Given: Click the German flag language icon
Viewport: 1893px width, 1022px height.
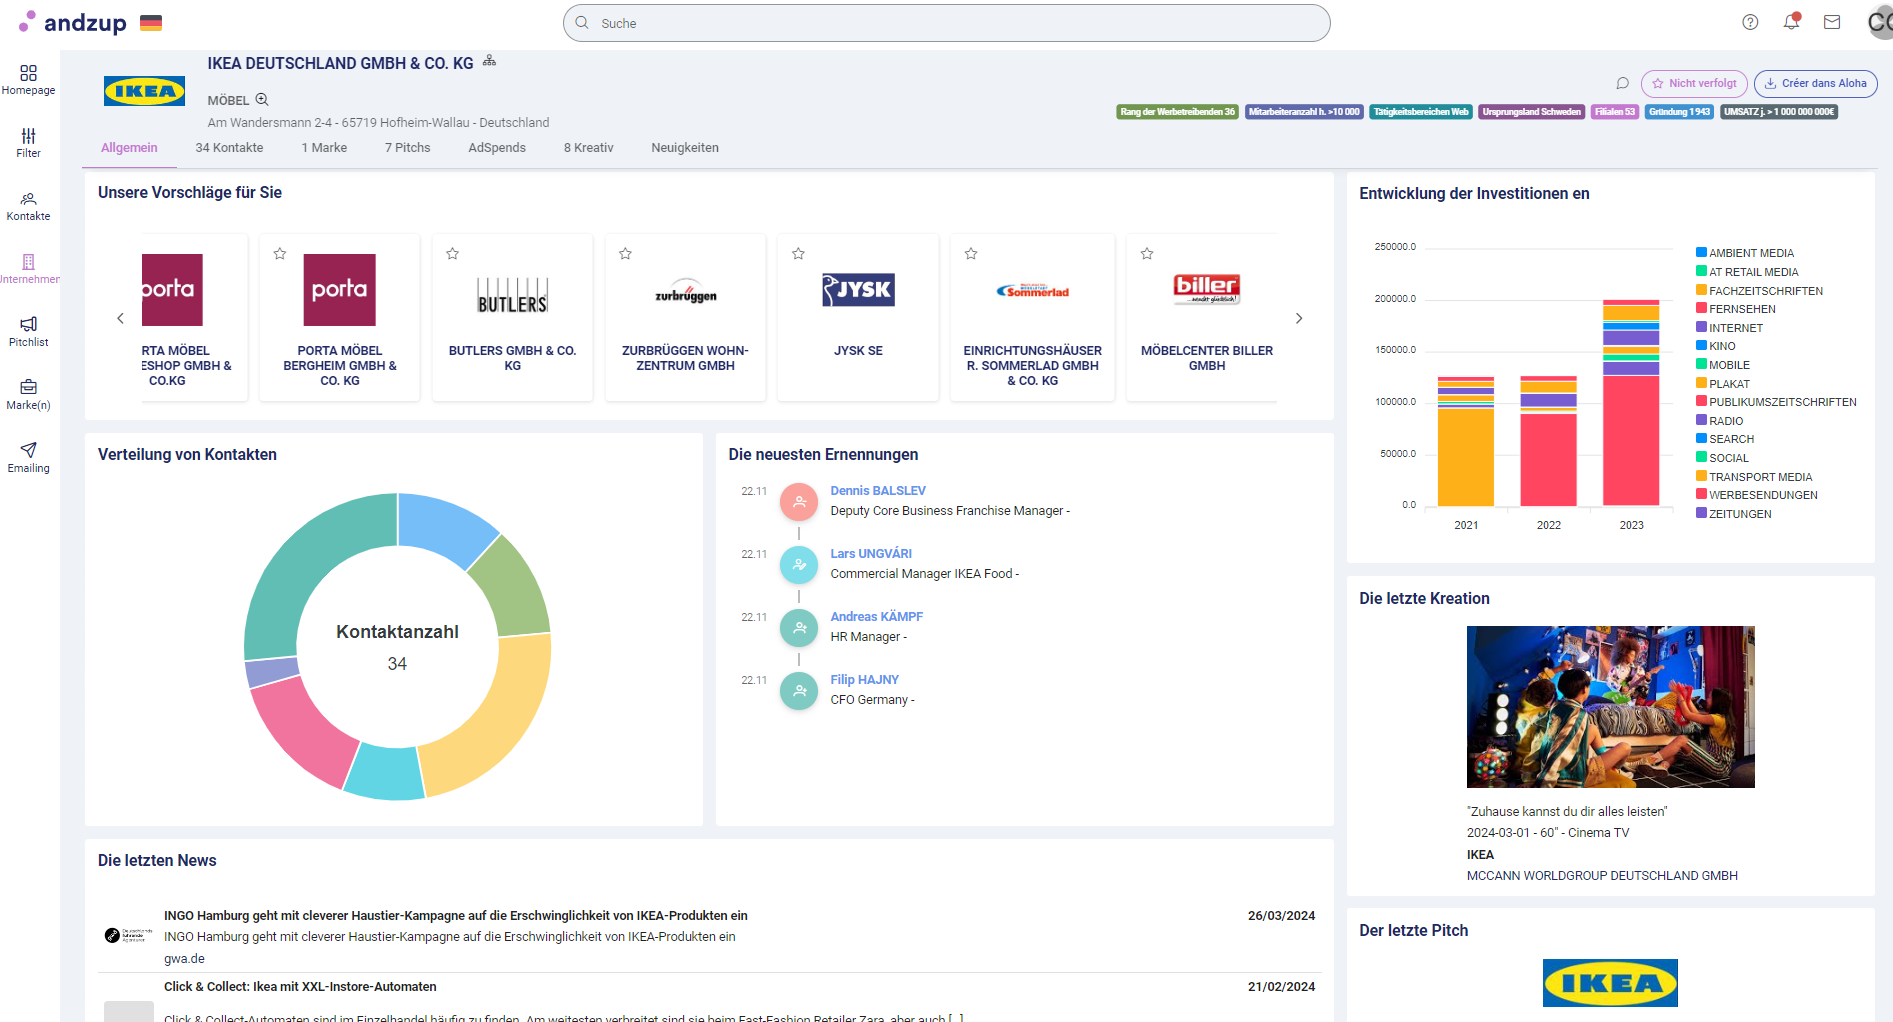Looking at the screenshot, I should pos(151,23).
